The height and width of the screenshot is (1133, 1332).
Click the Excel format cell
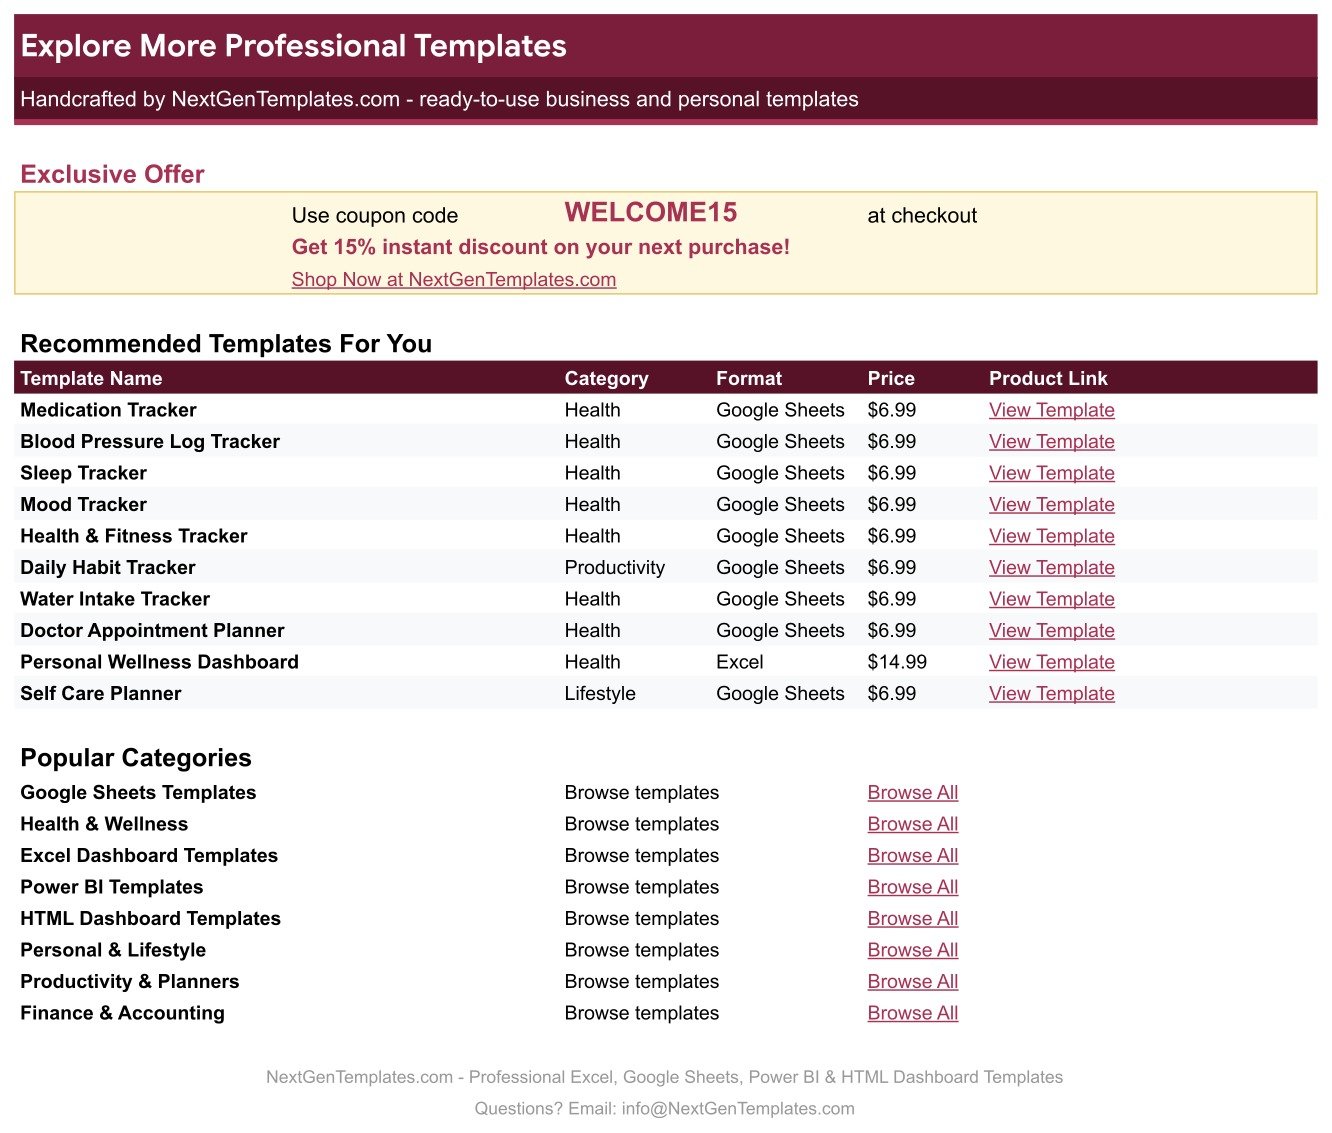click(x=740, y=662)
